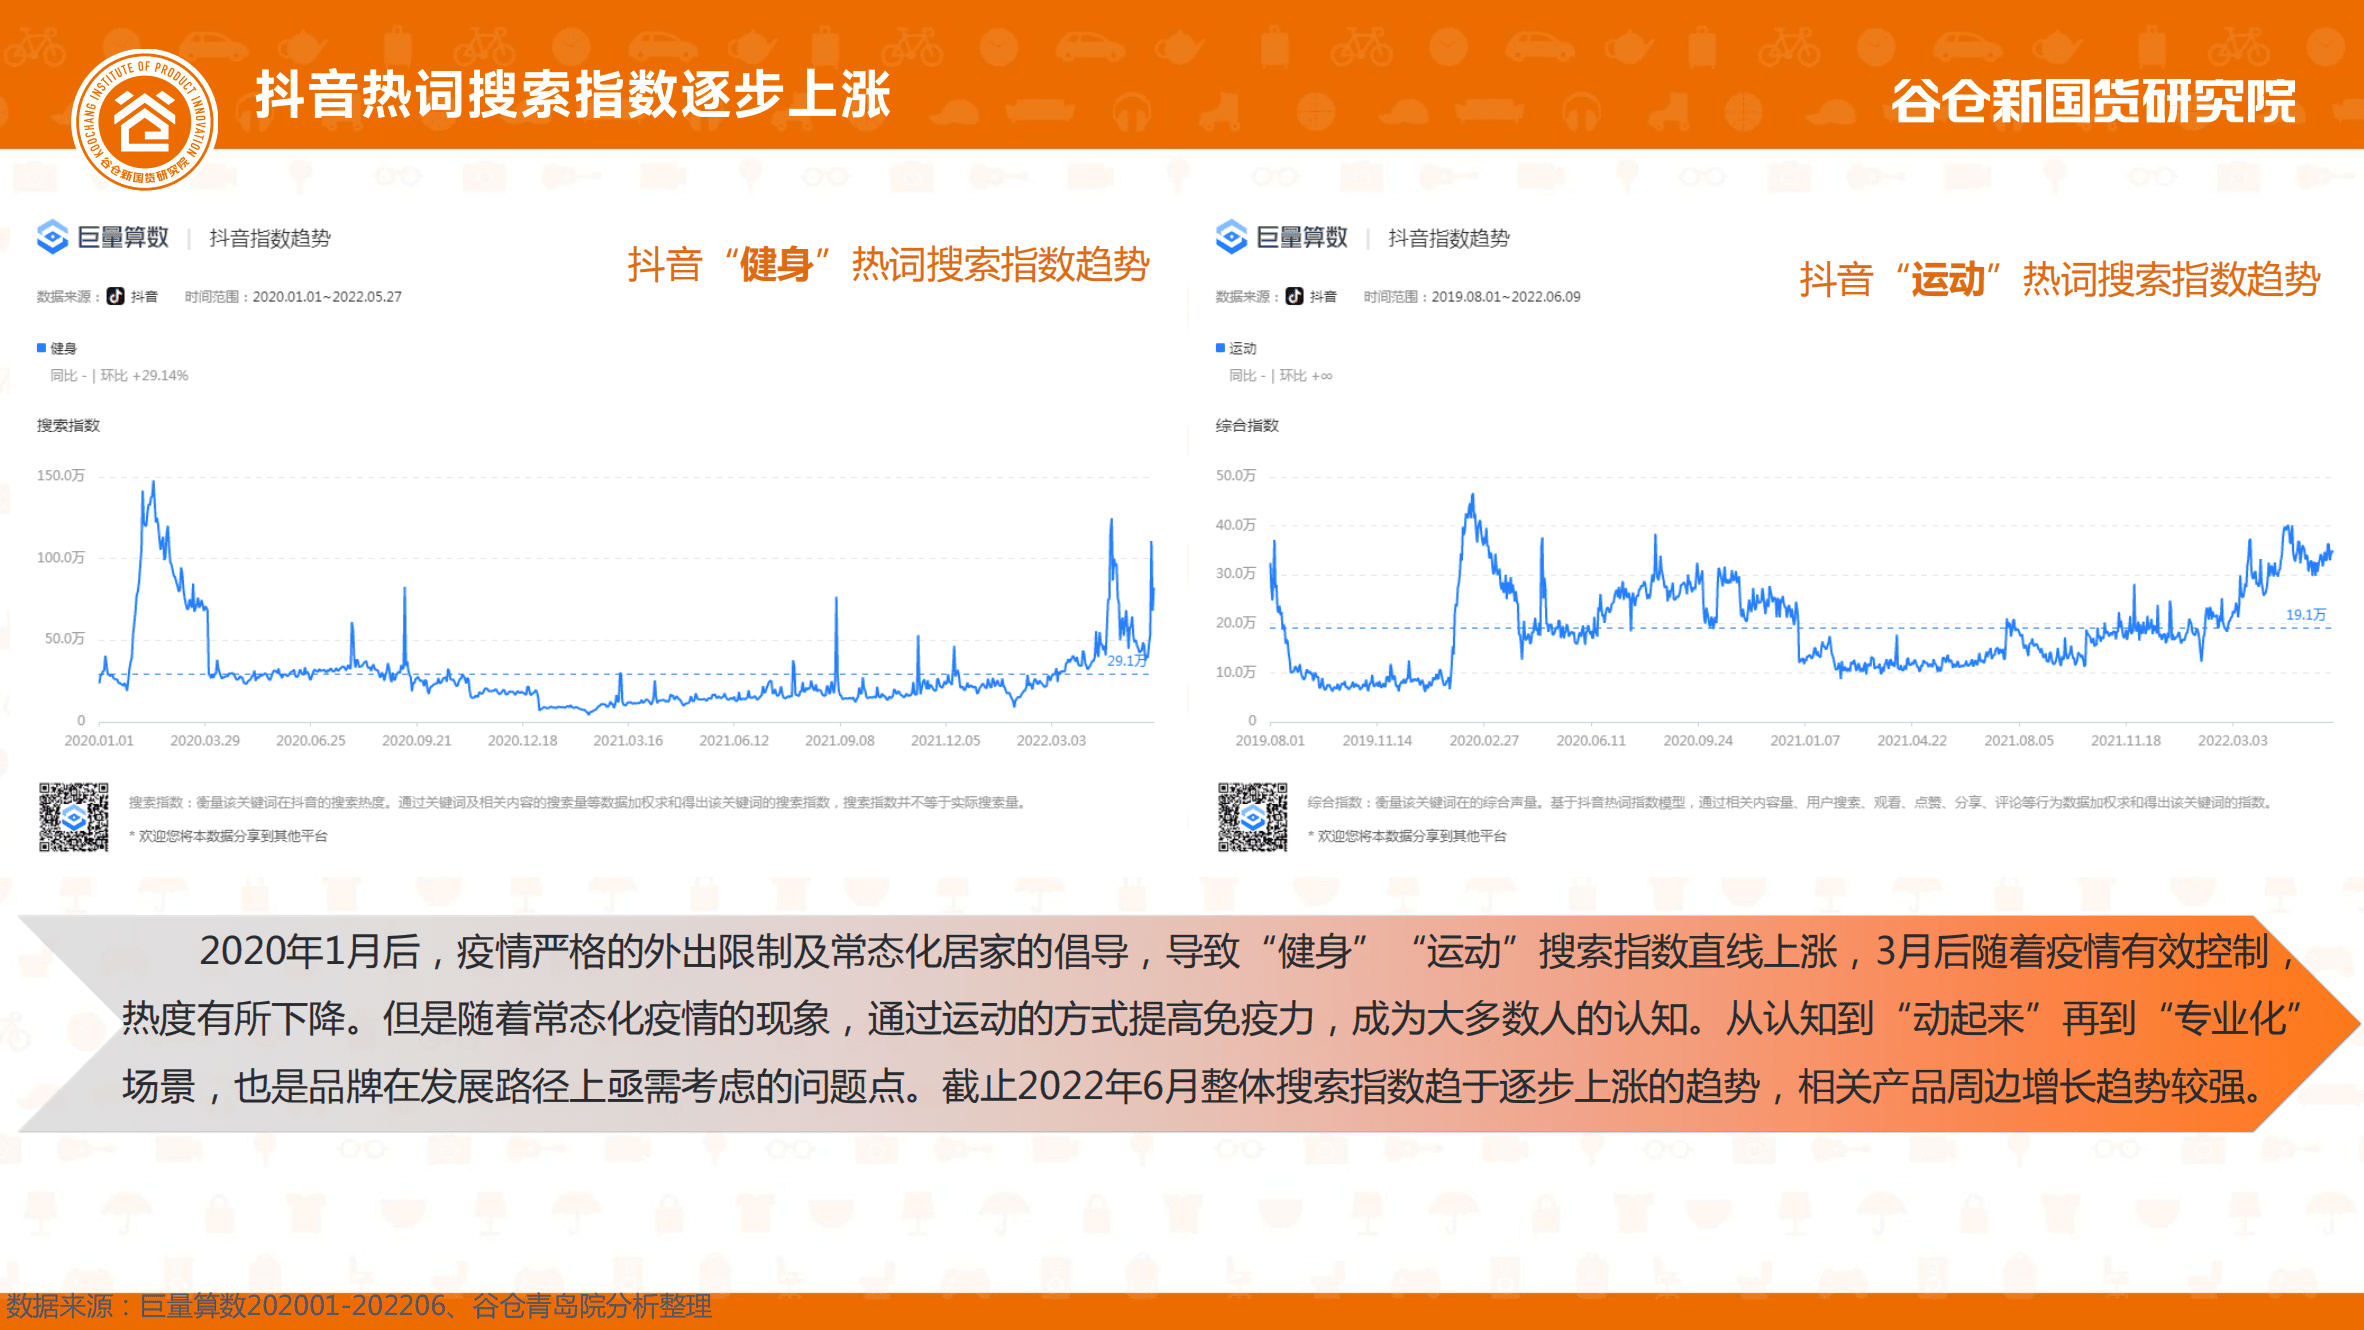Click the right chart's 巨量算数 logo icon
2364x1330 pixels.
pos(1231,237)
